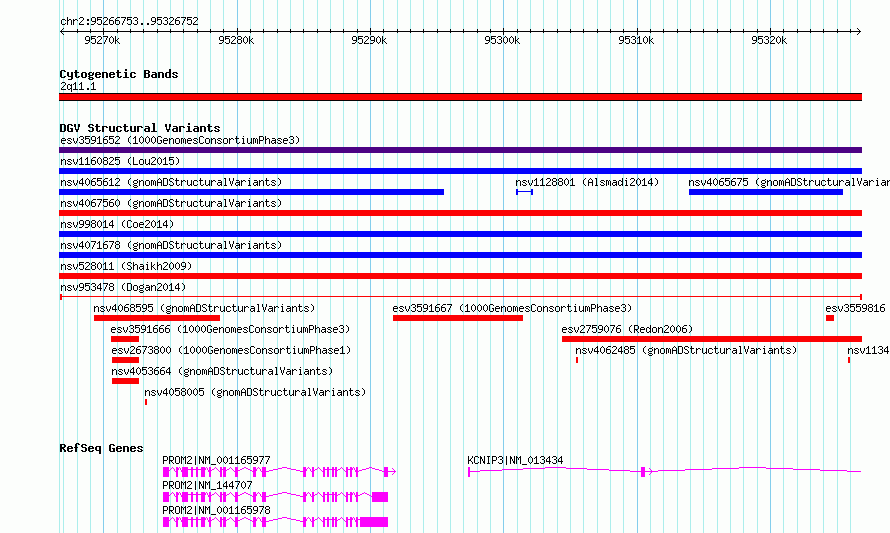Click nsv998014 (Coe2014) label
The width and height of the screenshot is (890, 533).
[x=117, y=224]
